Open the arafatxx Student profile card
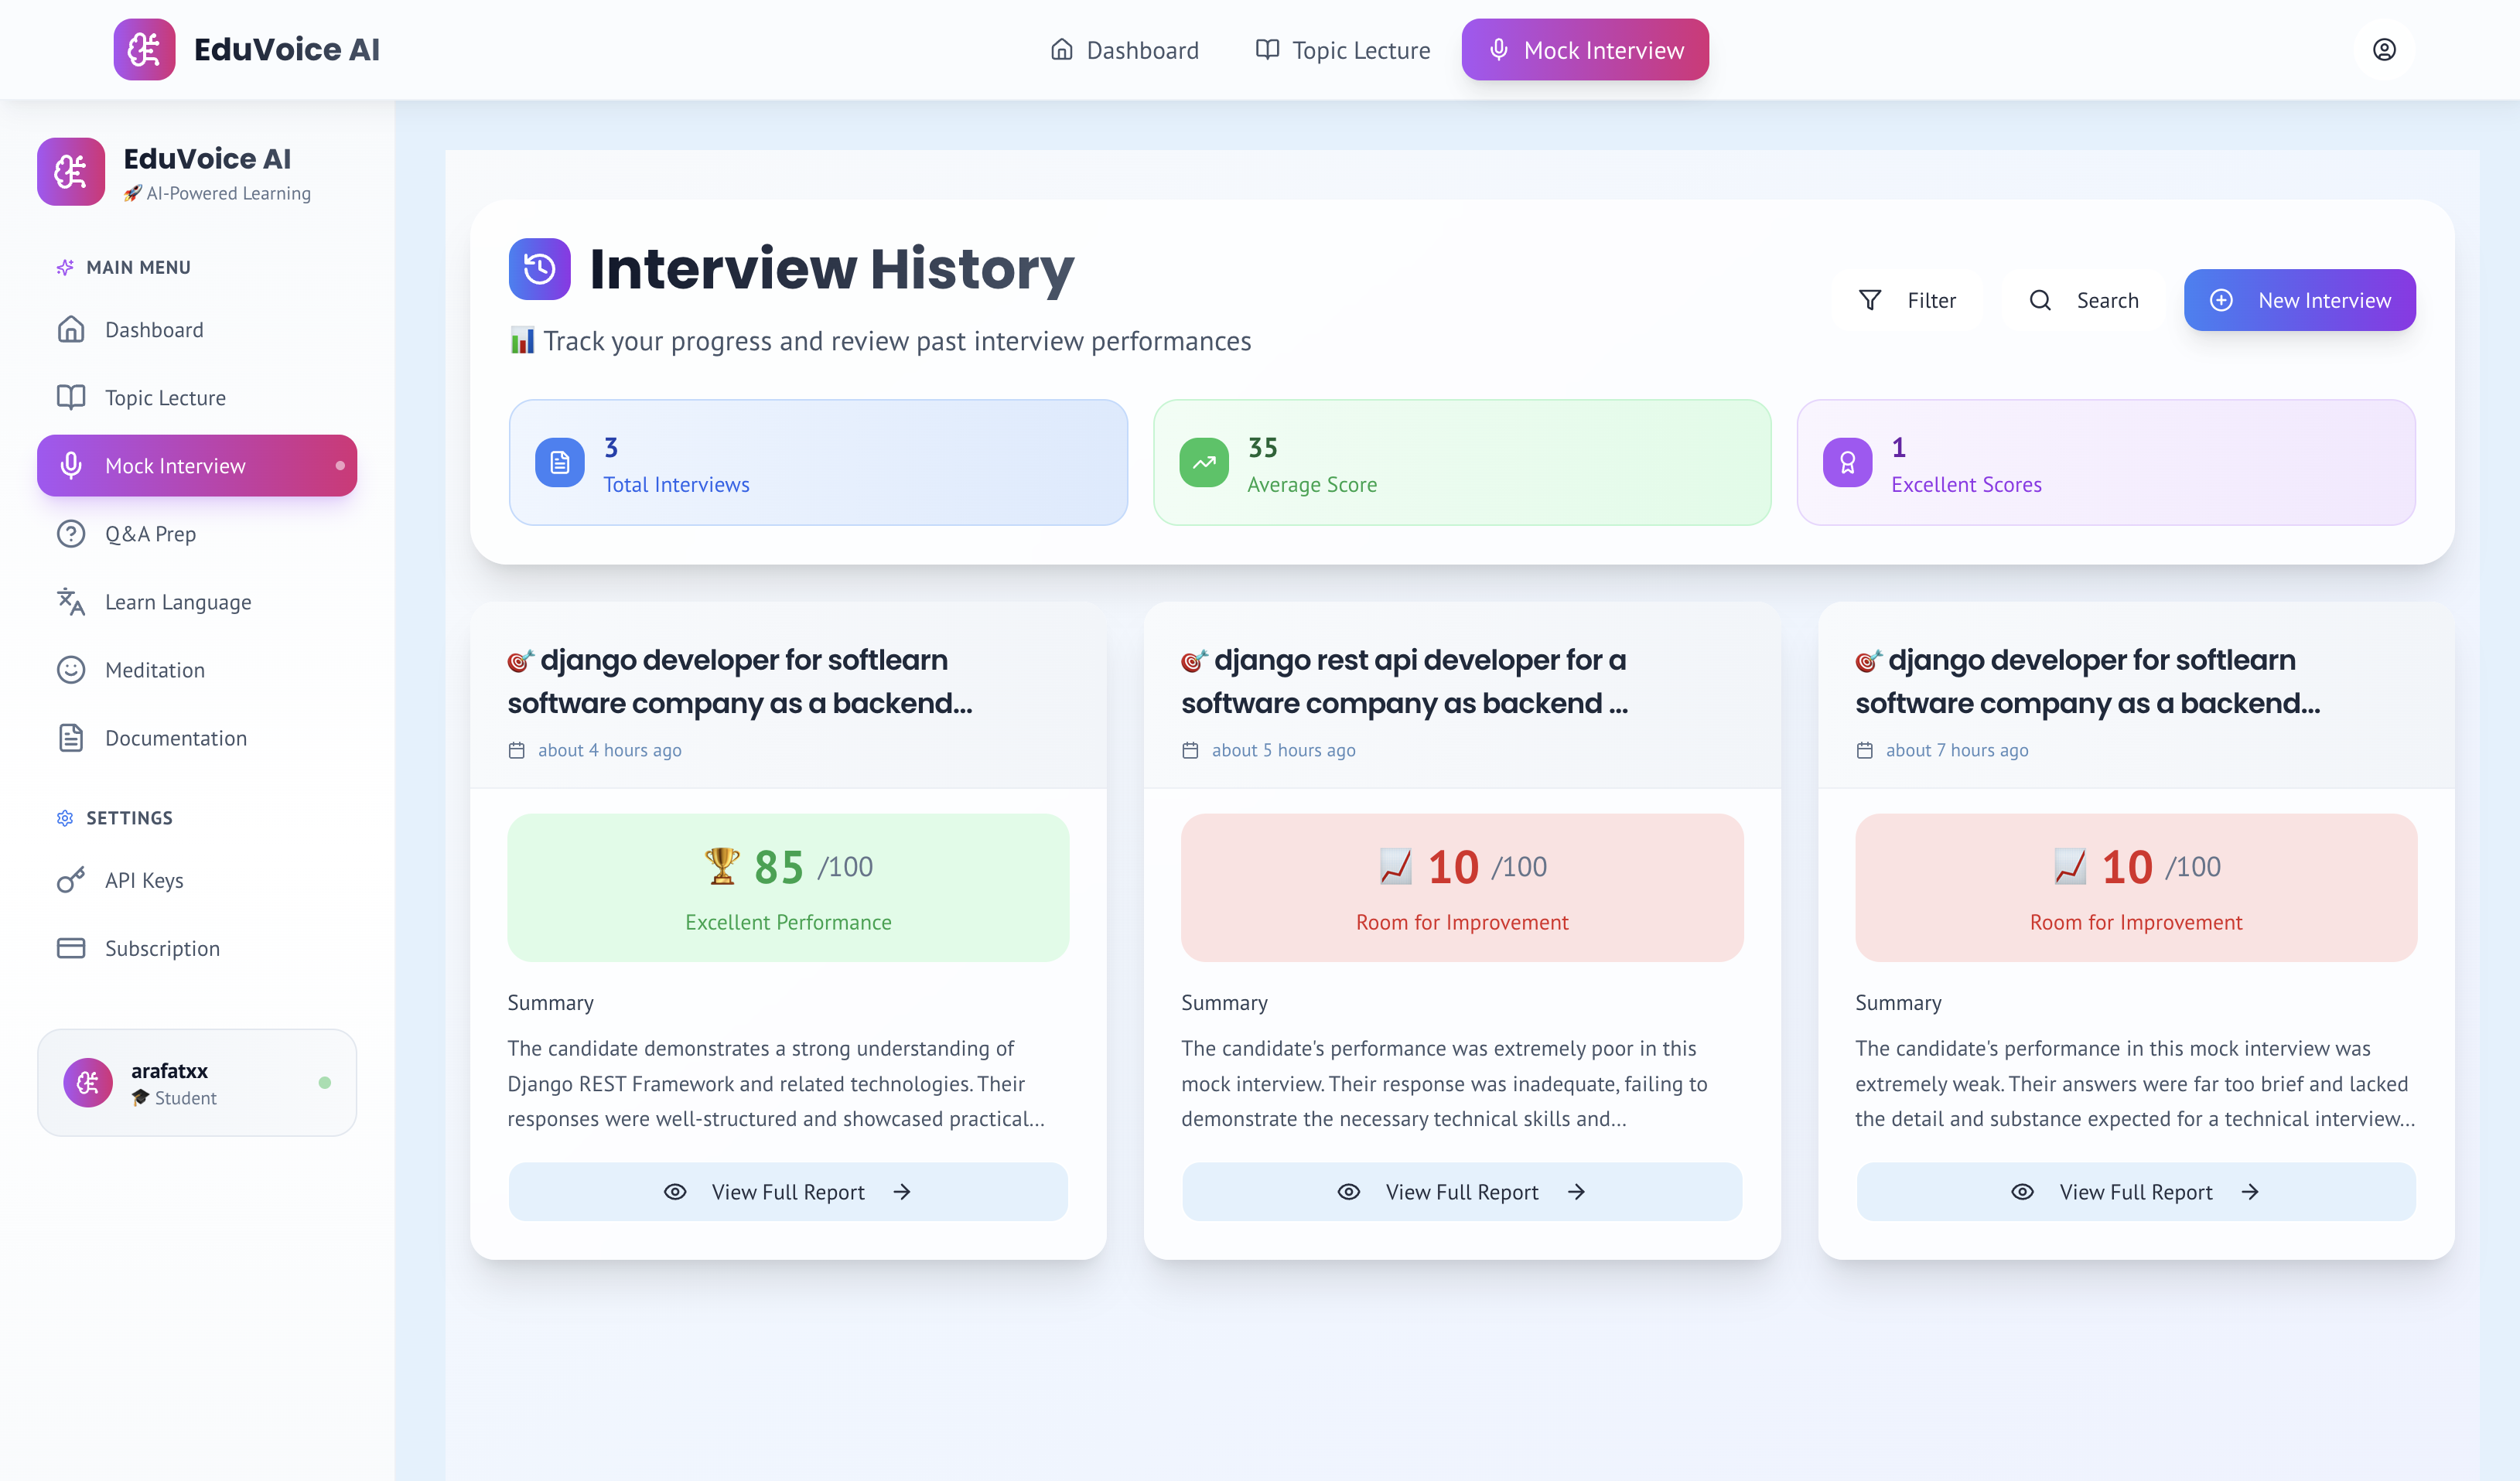This screenshot has width=2520, height=1481. 197,1083
